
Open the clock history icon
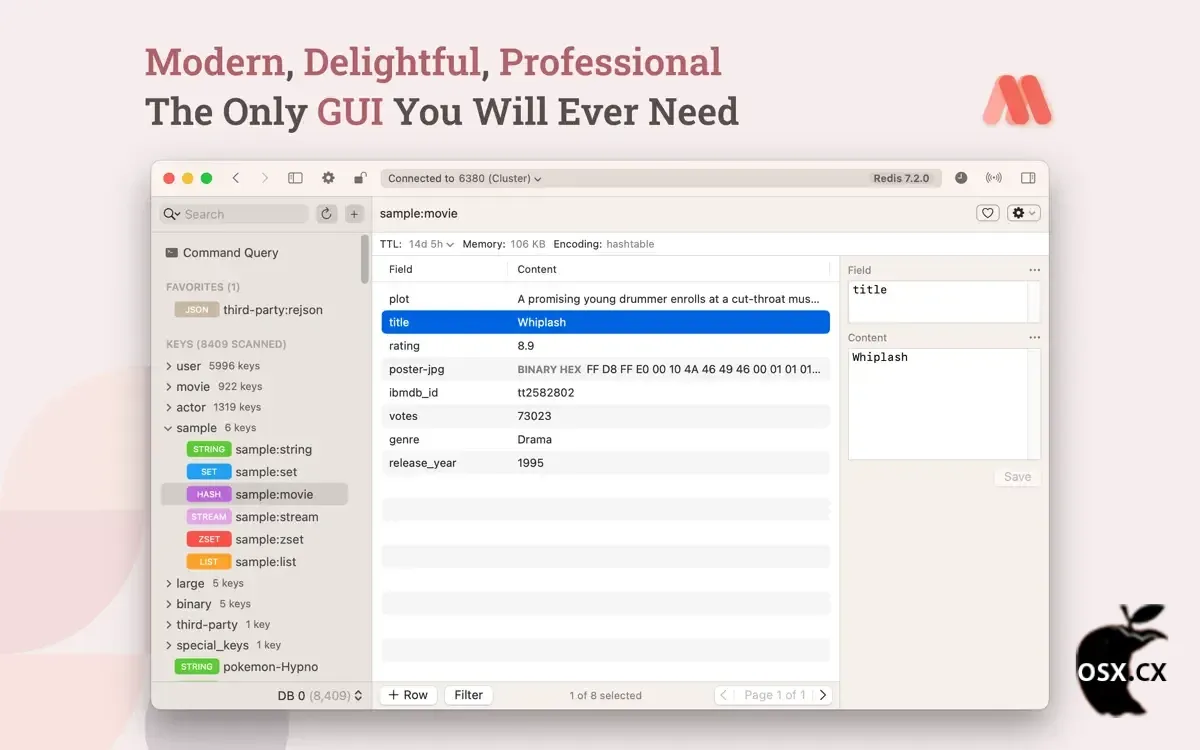[961, 178]
